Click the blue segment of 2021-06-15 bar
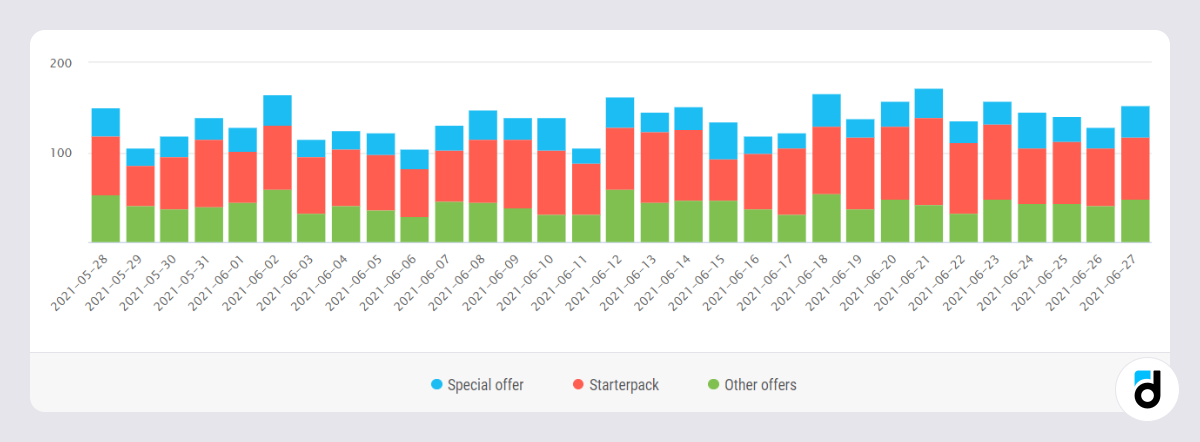 click(723, 141)
